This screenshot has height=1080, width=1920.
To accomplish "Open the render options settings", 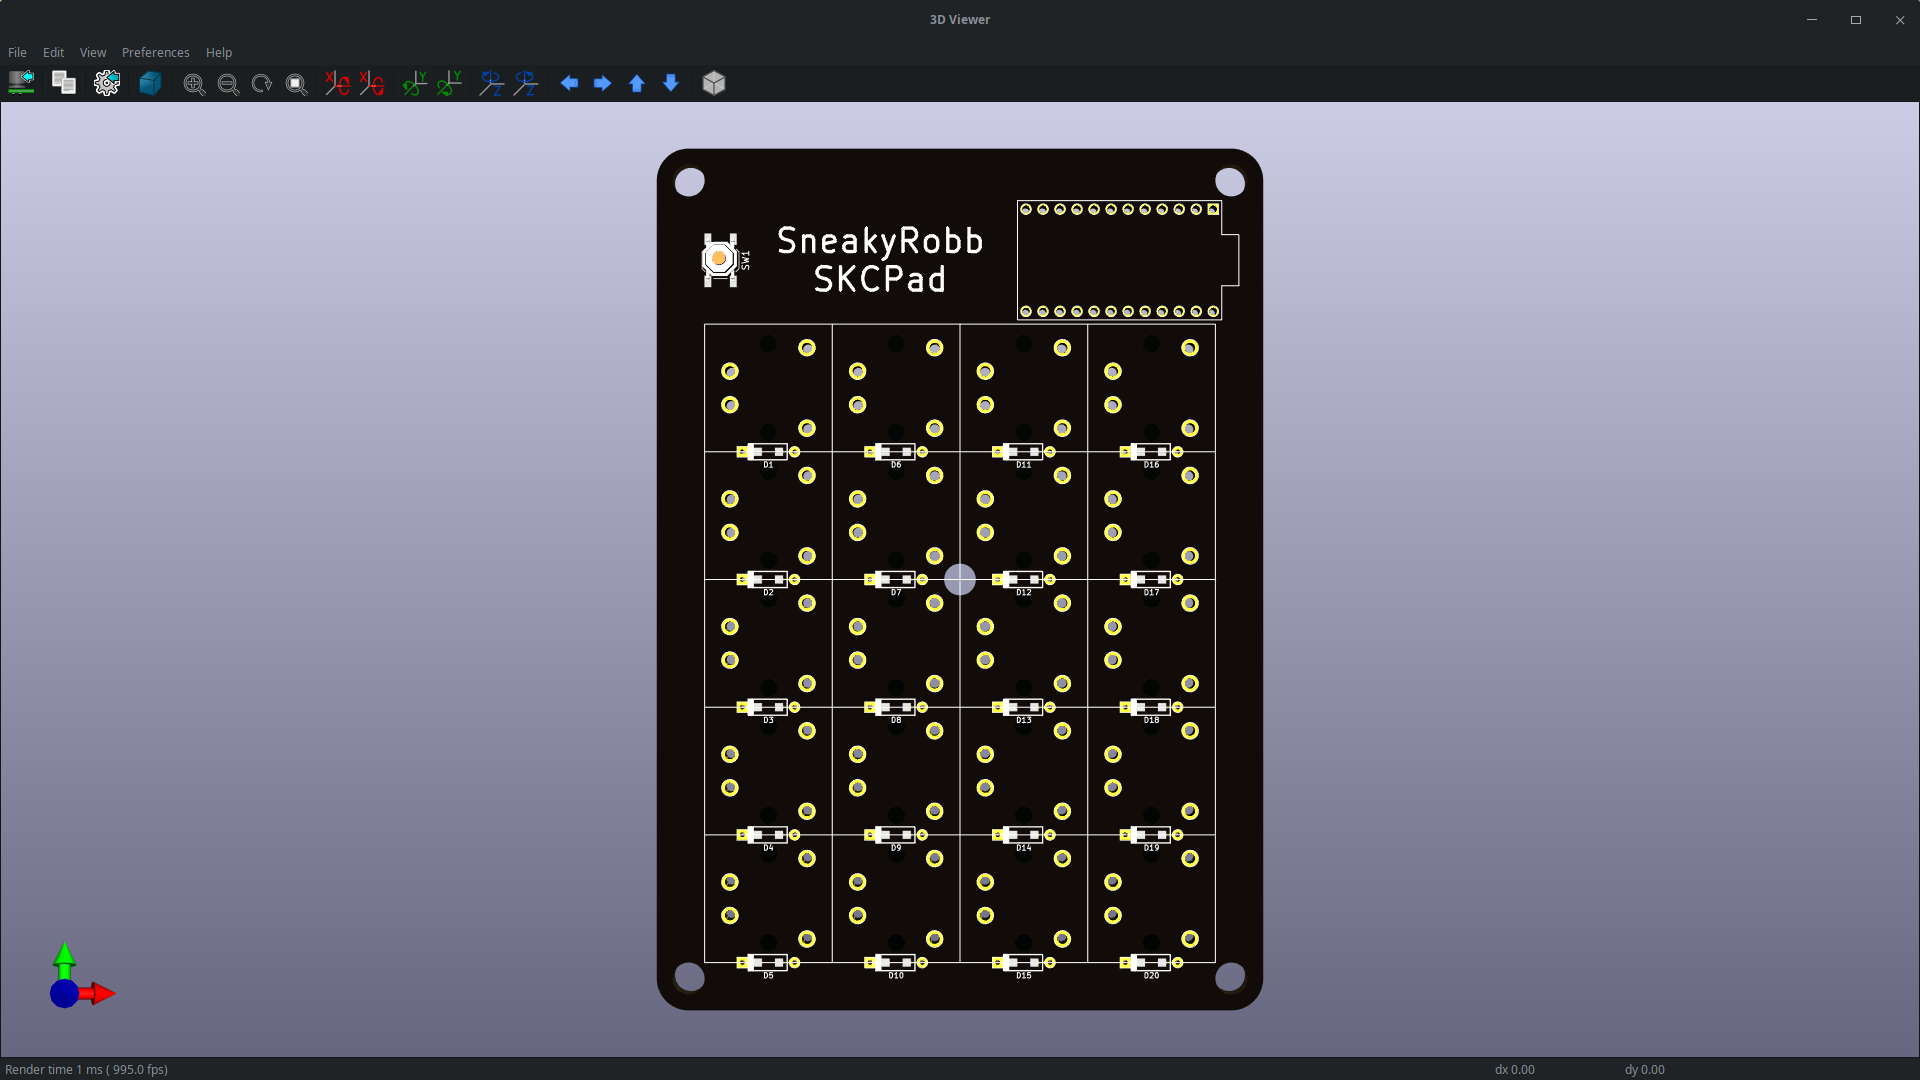I will pyautogui.click(x=107, y=83).
